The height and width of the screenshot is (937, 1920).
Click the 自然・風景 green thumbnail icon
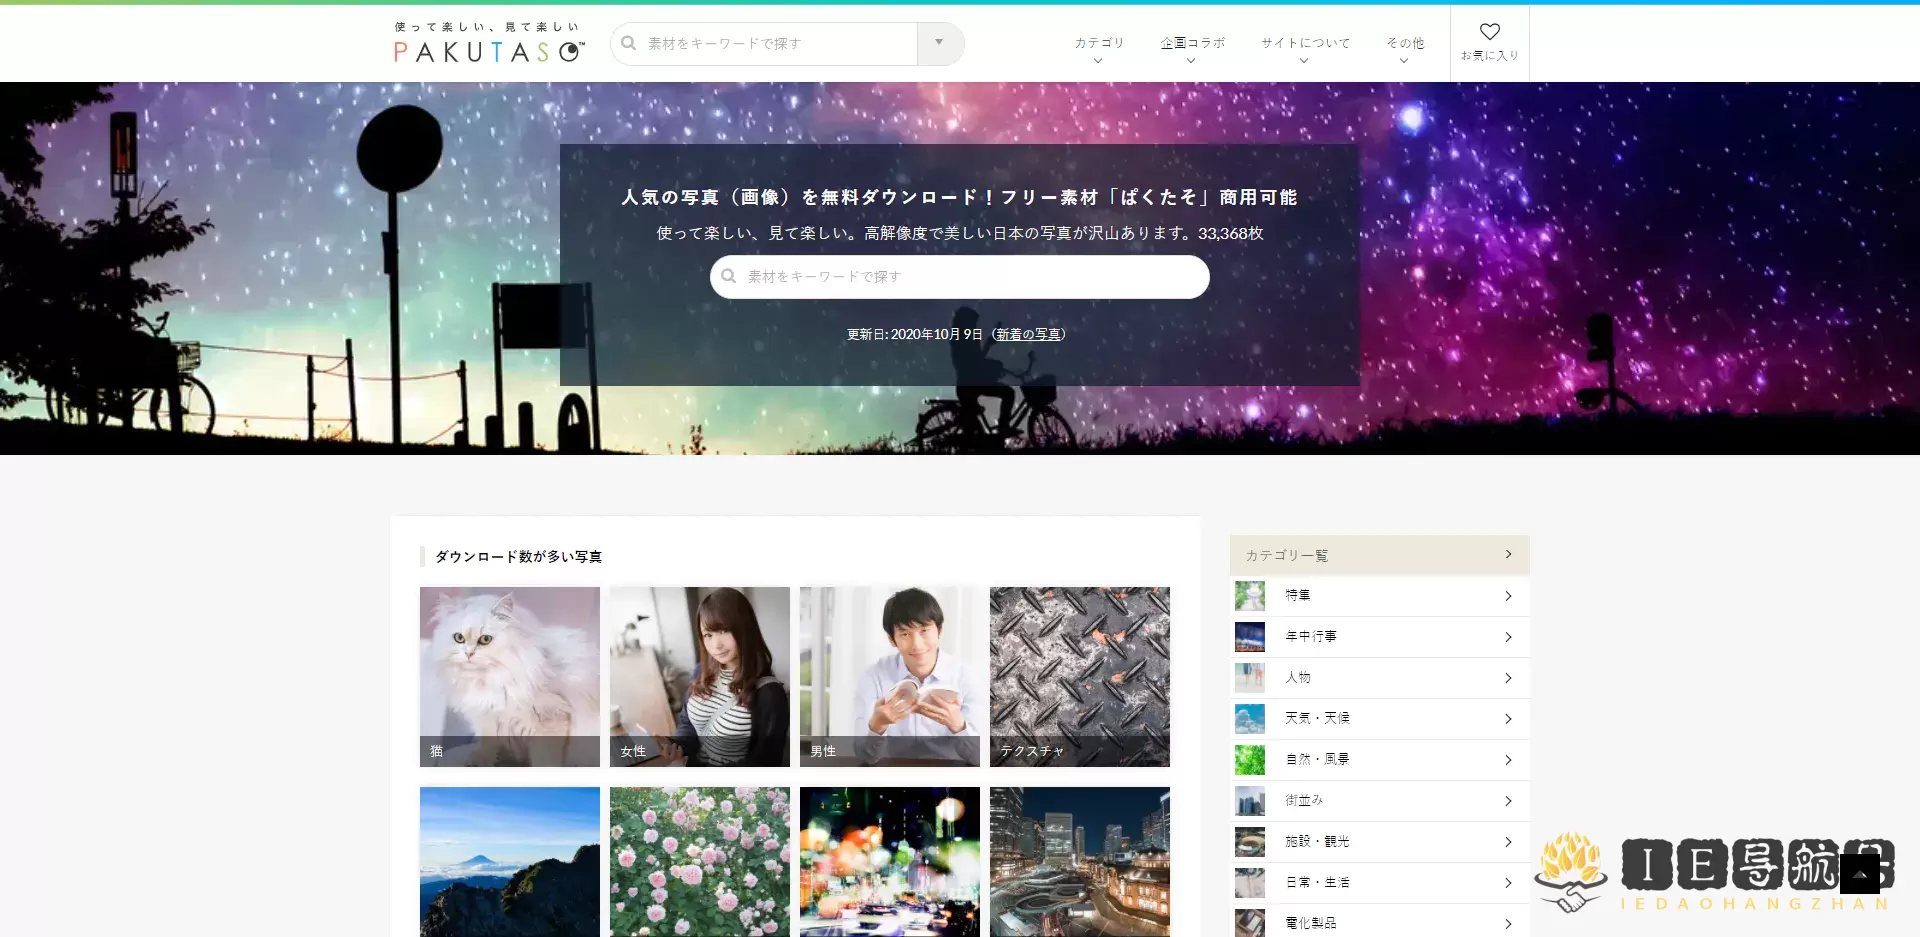1249,760
